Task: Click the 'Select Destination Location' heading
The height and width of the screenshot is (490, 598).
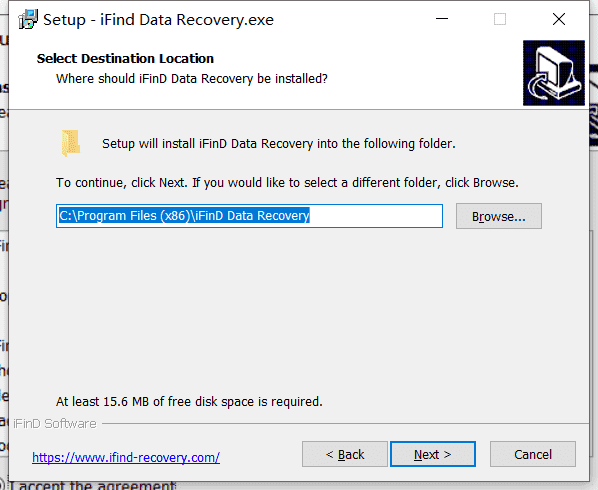Action: click(125, 58)
